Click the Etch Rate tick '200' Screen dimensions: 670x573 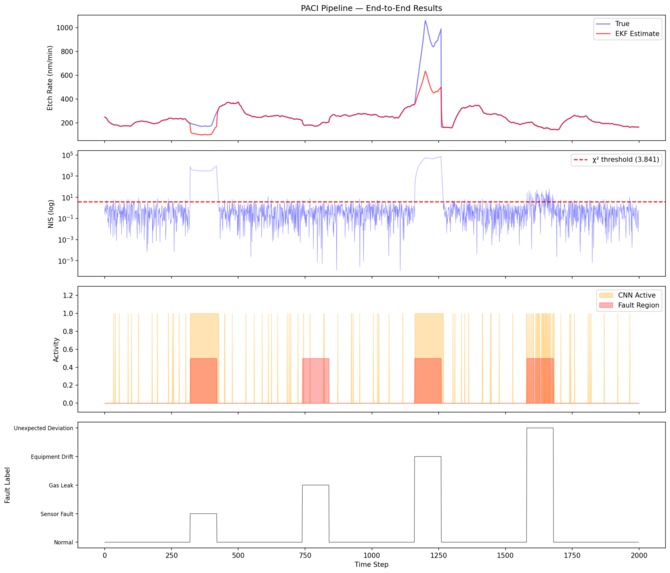tap(67, 123)
